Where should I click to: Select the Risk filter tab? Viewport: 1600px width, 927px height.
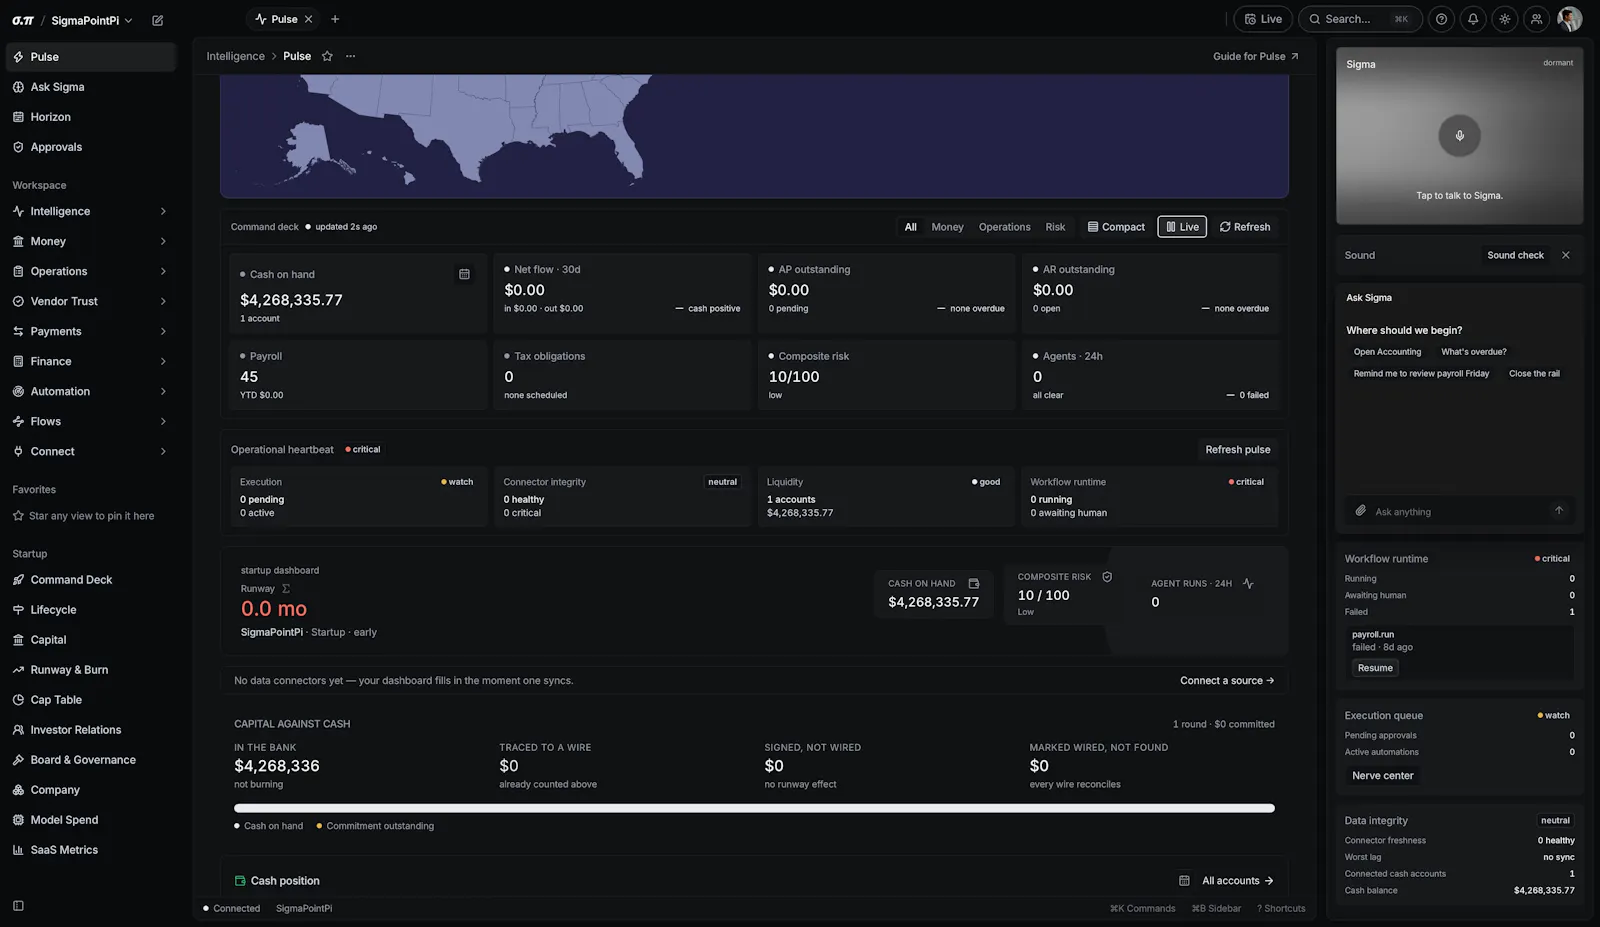coord(1055,227)
